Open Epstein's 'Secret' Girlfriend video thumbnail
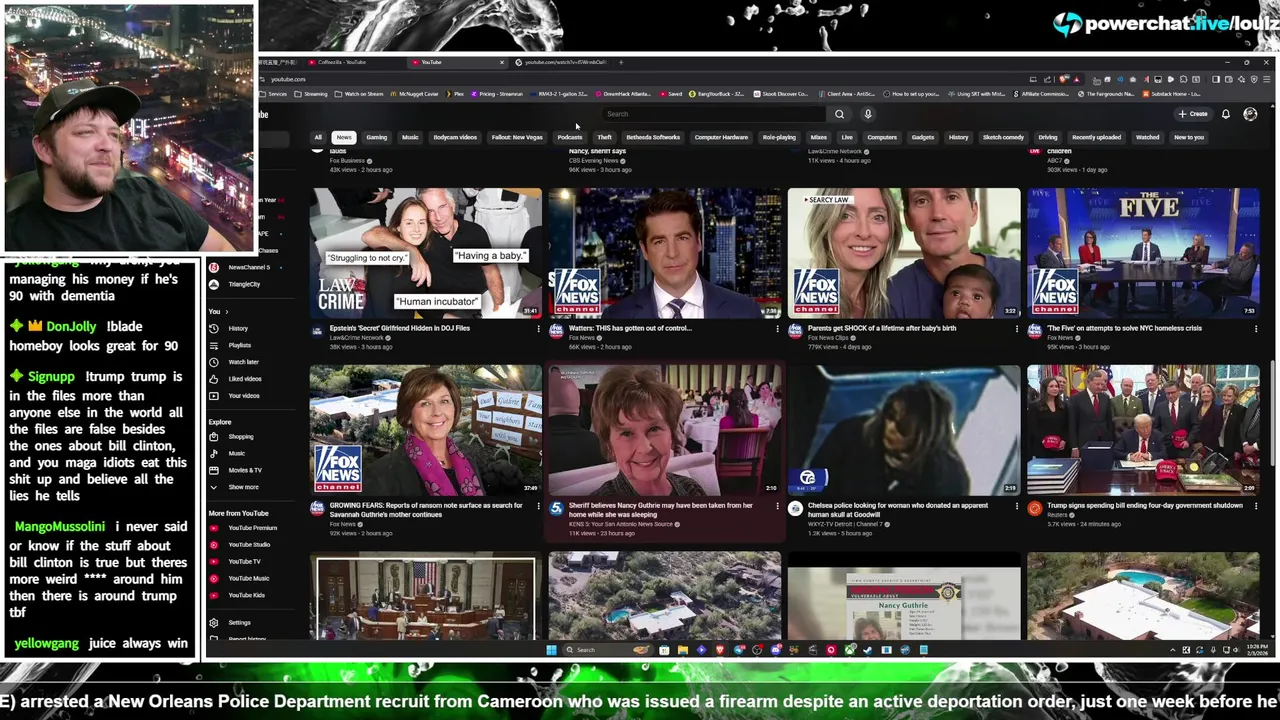The image size is (1280, 720). pyautogui.click(x=426, y=252)
